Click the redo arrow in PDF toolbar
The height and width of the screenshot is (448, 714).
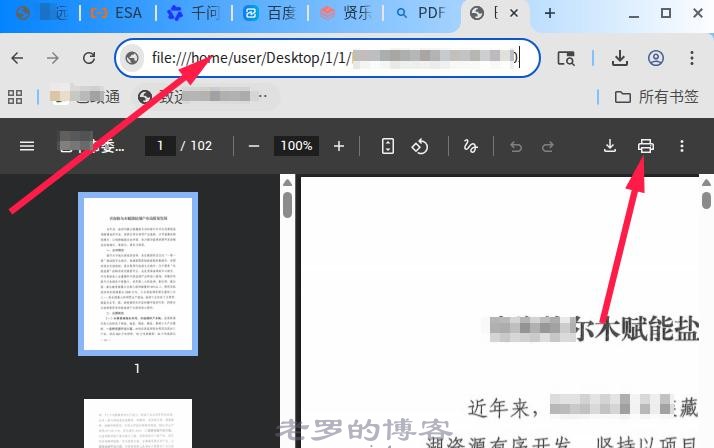coord(548,146)
